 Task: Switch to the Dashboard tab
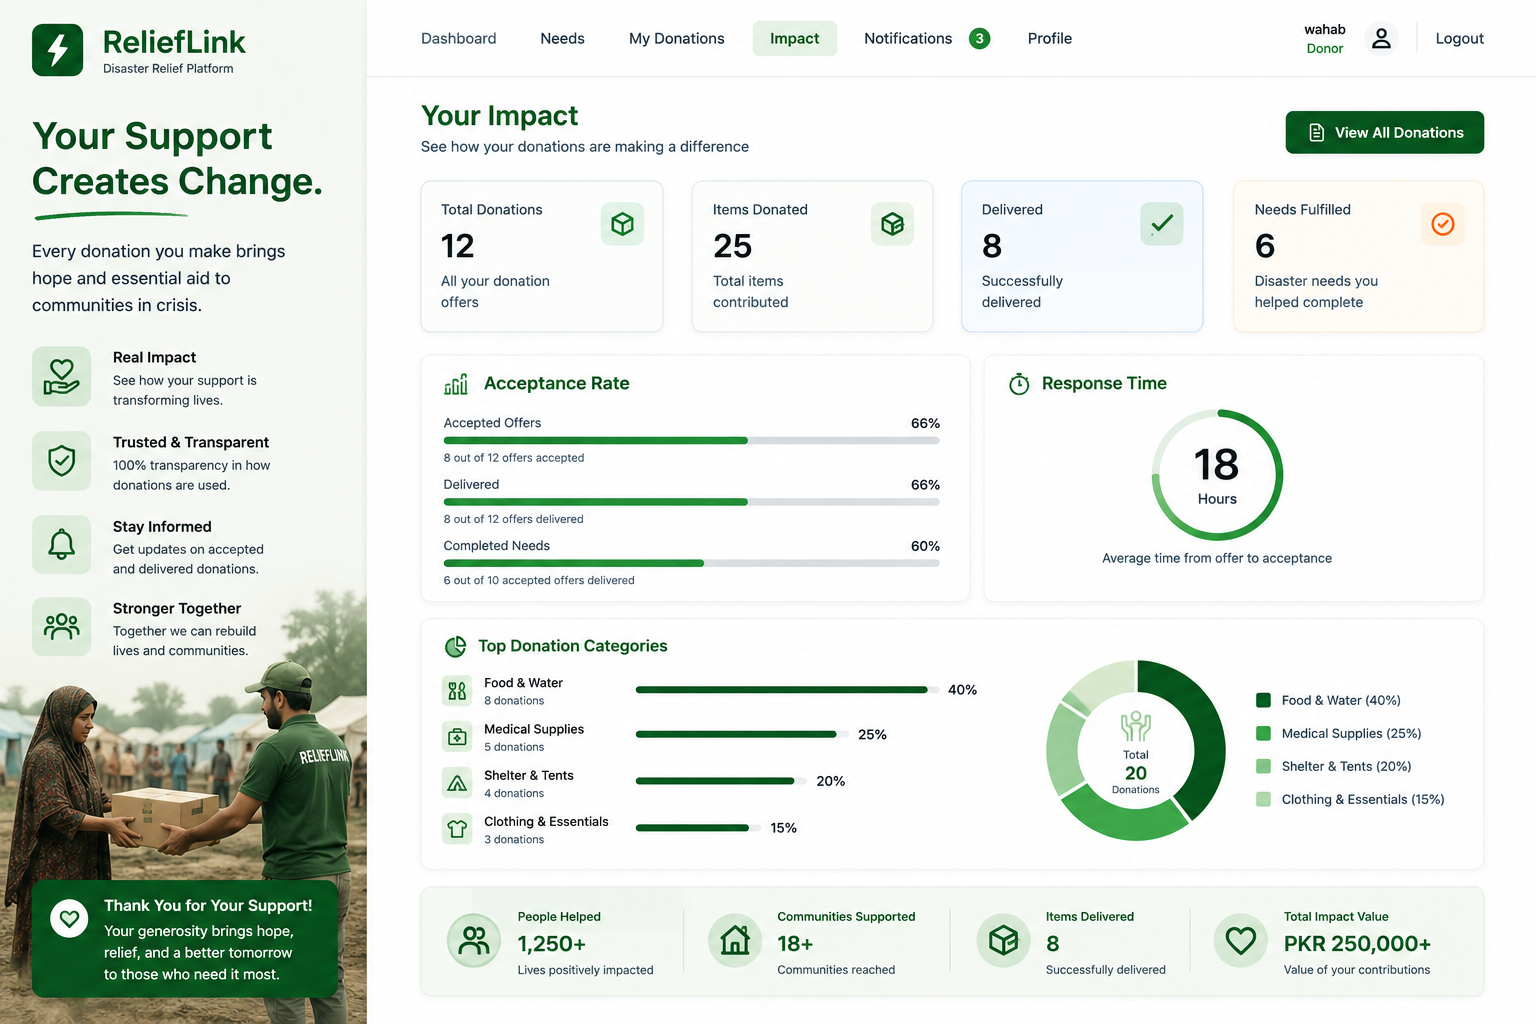(x=459, y=38)
